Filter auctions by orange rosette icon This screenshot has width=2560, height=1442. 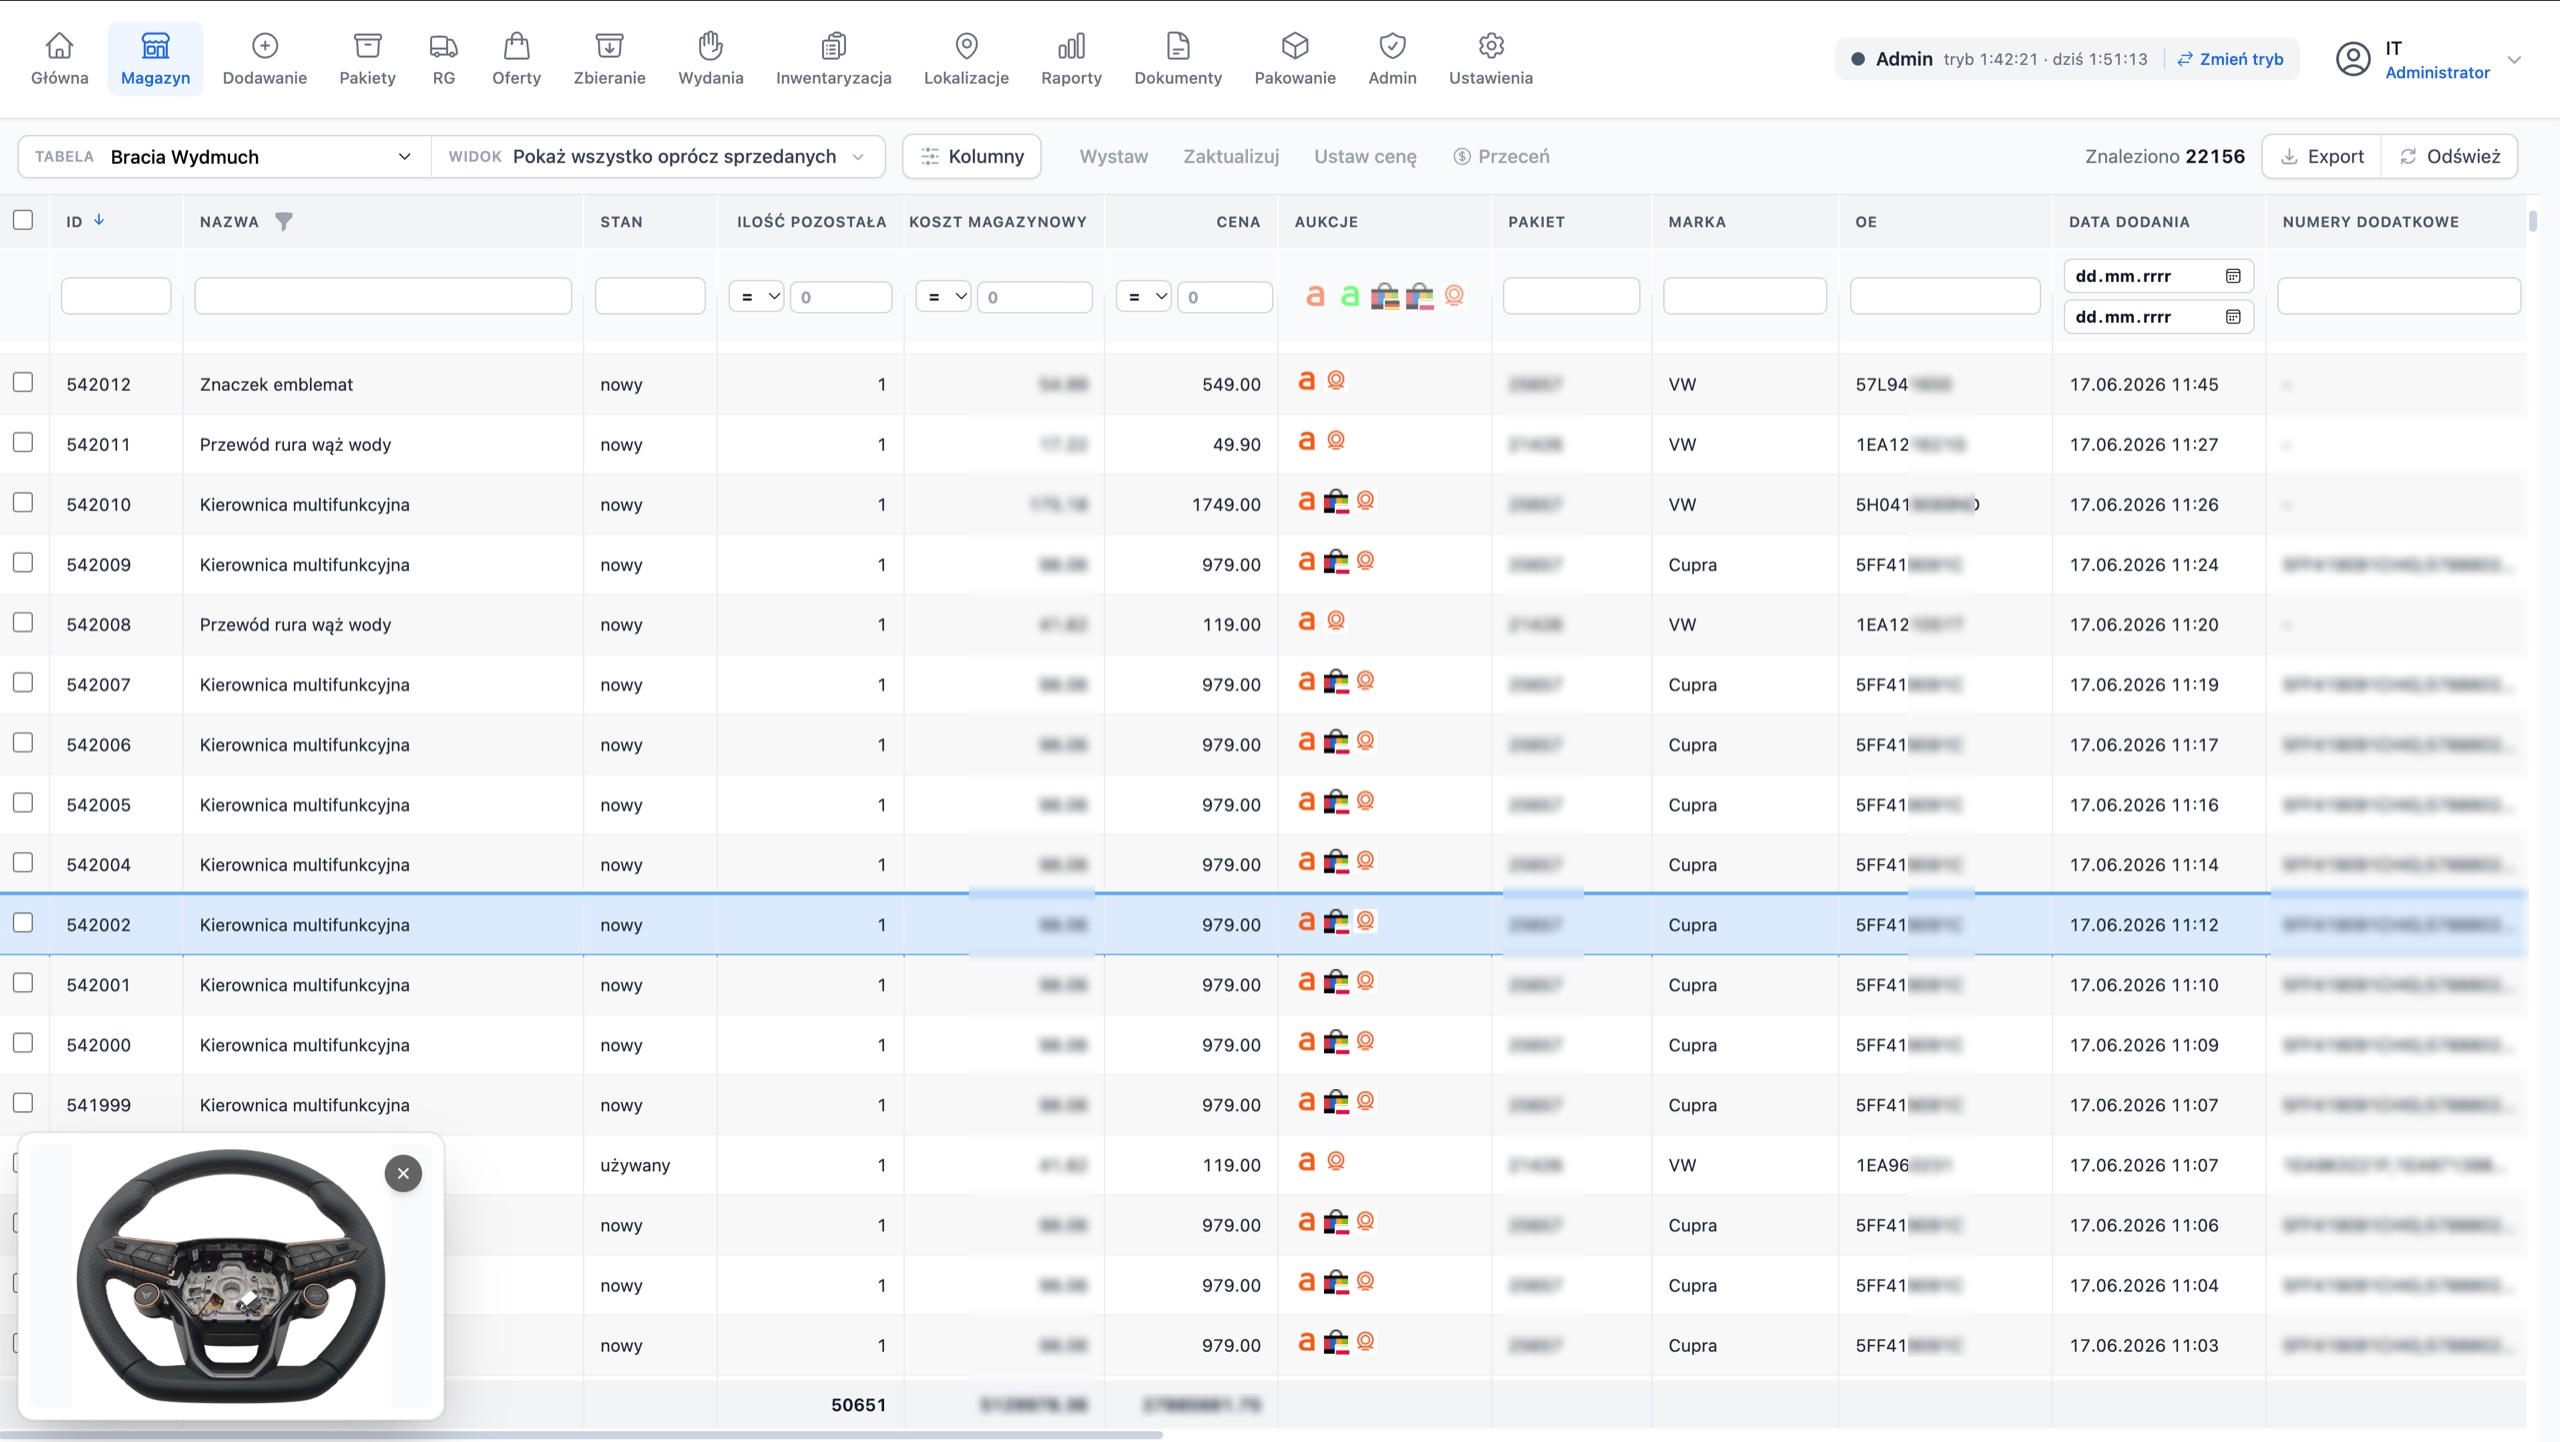[1454, 295]
